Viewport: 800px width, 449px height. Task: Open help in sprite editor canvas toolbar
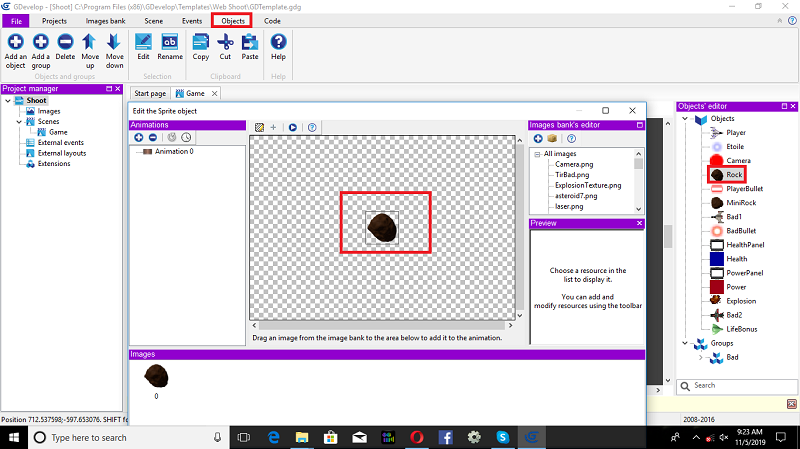pos(312,127)
